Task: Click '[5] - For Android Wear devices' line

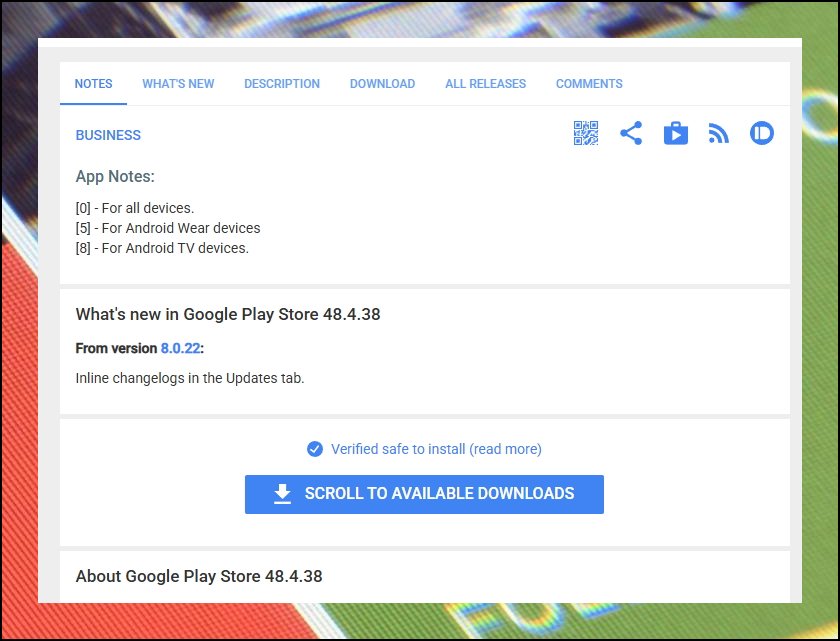Action: point(168,228)
